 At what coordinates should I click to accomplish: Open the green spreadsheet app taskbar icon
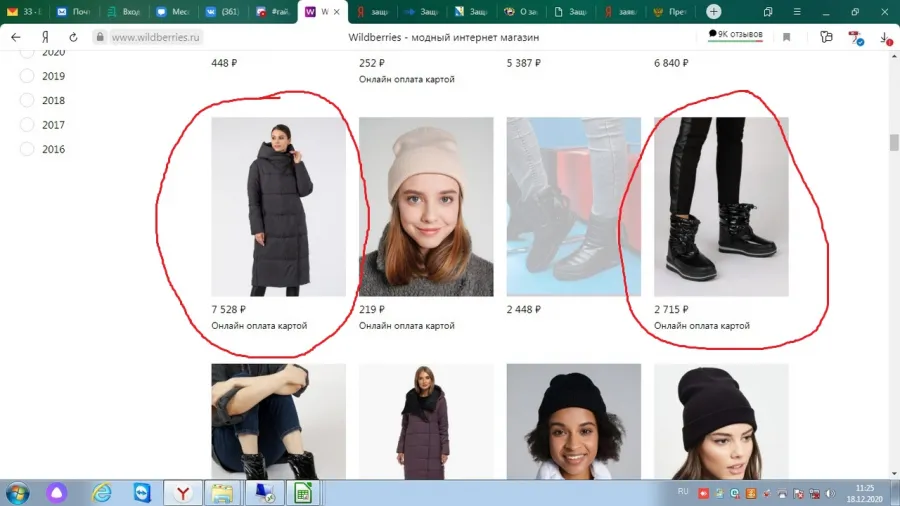point(302,493)
